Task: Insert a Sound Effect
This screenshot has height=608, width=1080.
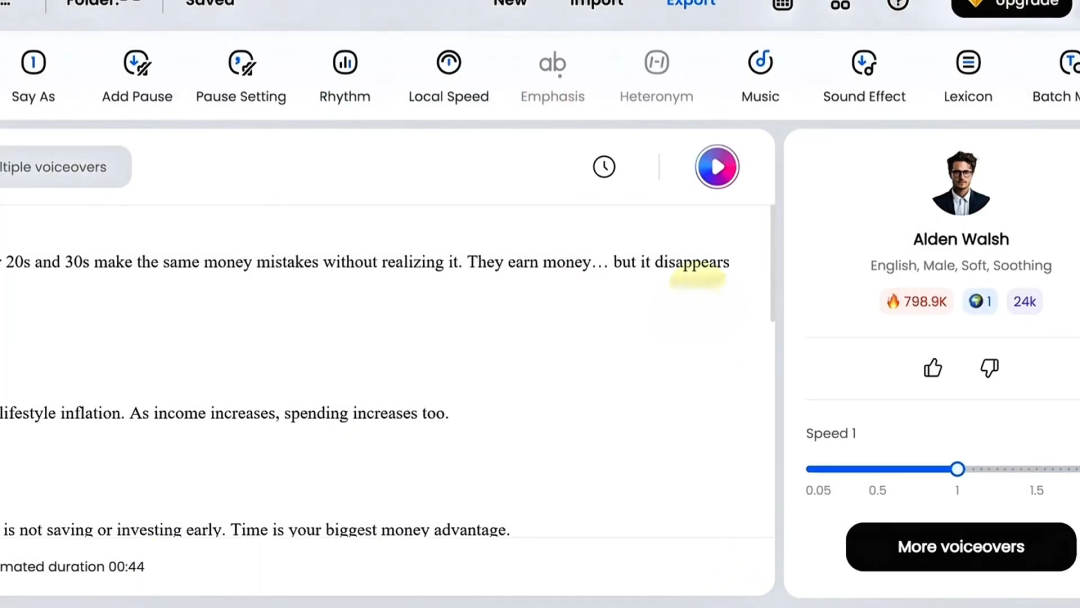Action: coord(864,76)
